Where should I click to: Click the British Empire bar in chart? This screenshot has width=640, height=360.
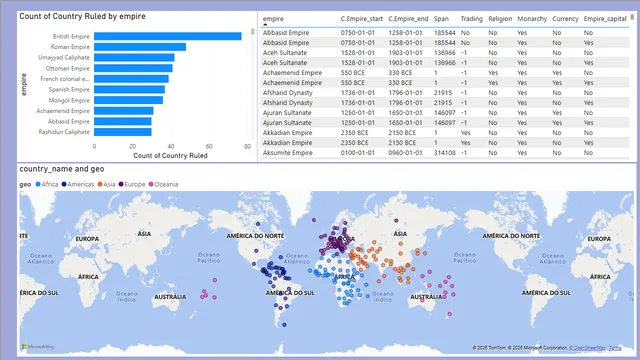pos(167,36)
